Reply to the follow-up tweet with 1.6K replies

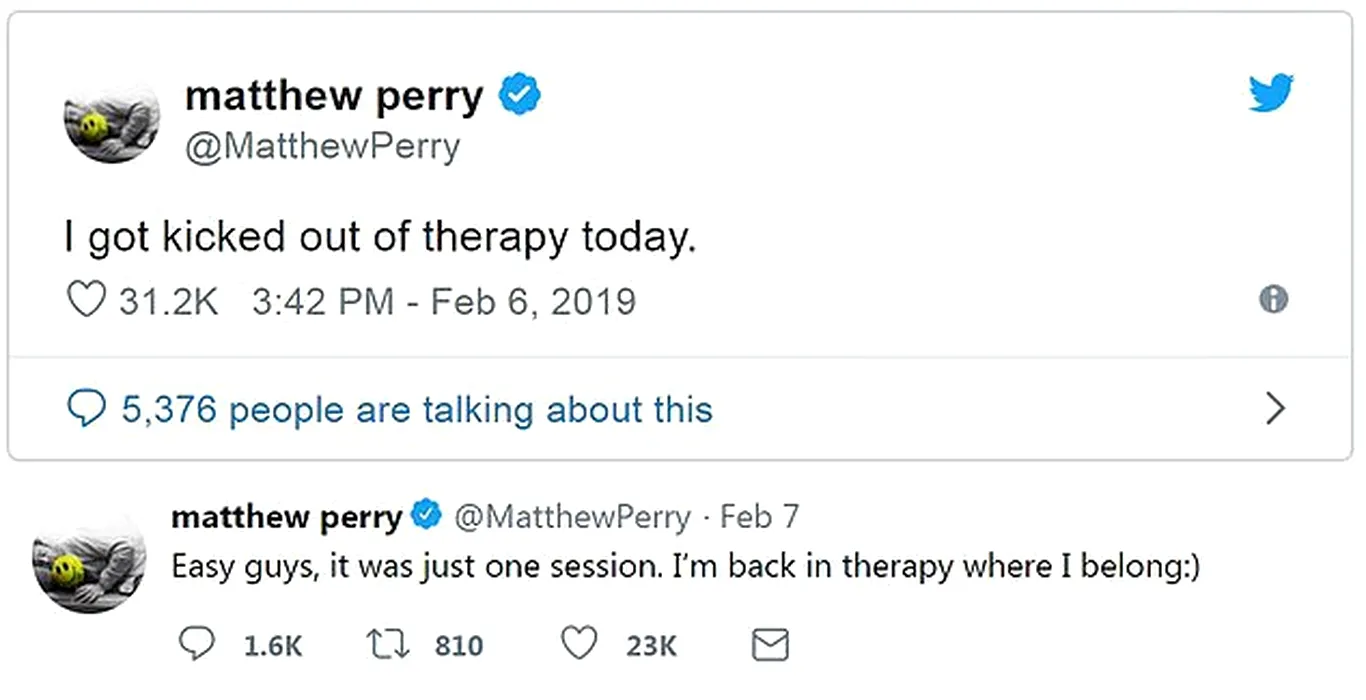[x=197, y=645]
